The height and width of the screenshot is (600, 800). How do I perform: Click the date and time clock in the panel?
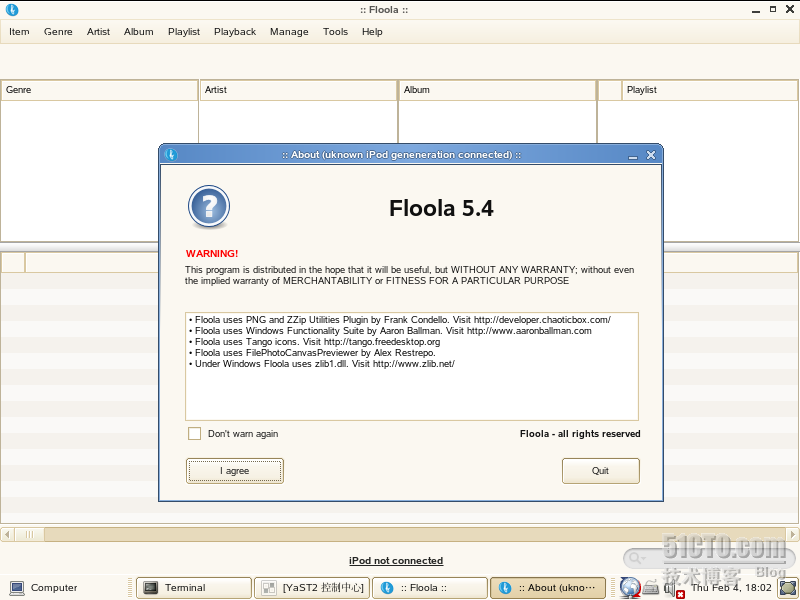731,588
